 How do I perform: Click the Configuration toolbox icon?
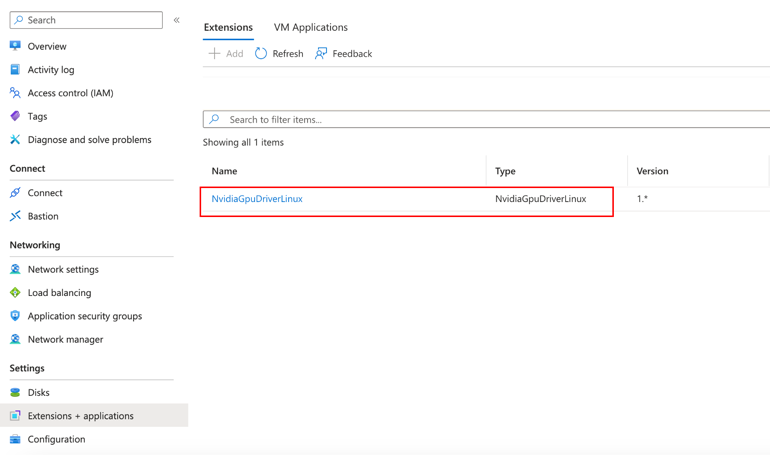[15, 439]
